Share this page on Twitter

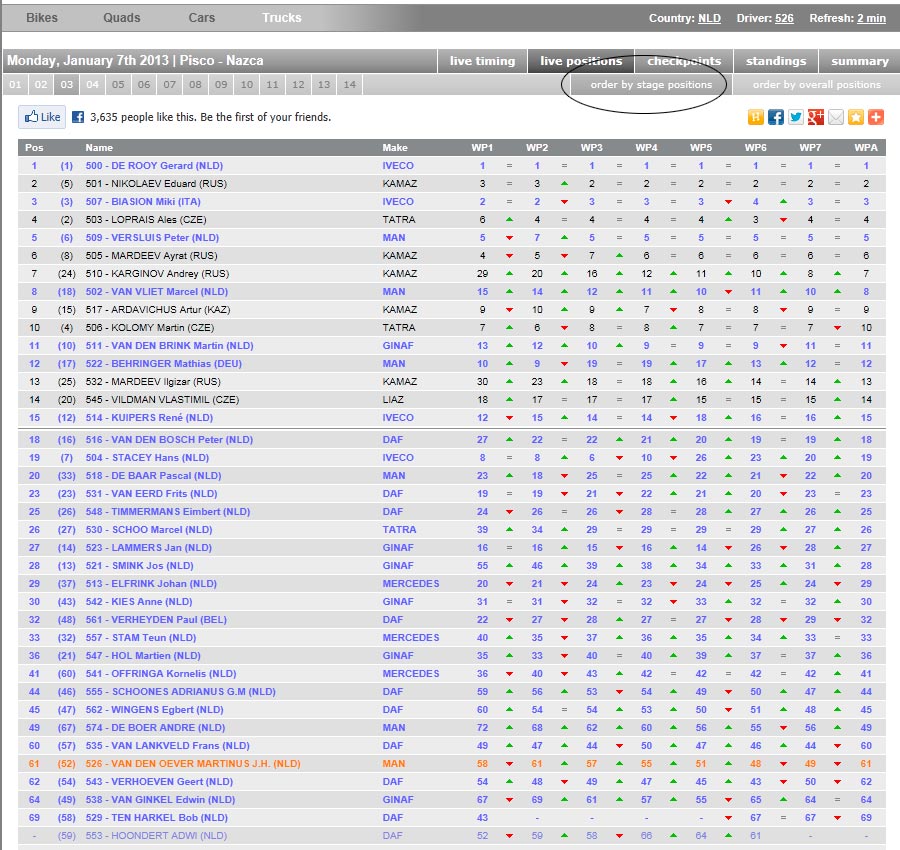click(x=796, y=117)
